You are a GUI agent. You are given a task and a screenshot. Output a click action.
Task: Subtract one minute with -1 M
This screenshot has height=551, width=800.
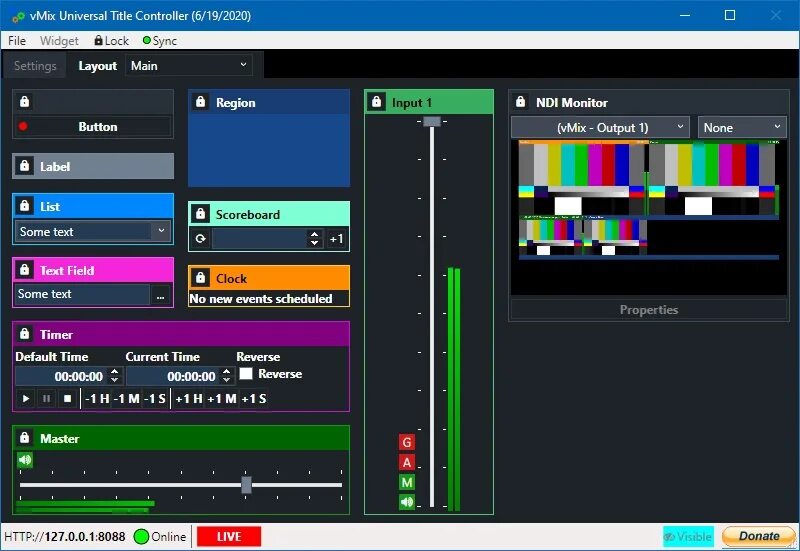pyautogui.click(x=127, y=398)
